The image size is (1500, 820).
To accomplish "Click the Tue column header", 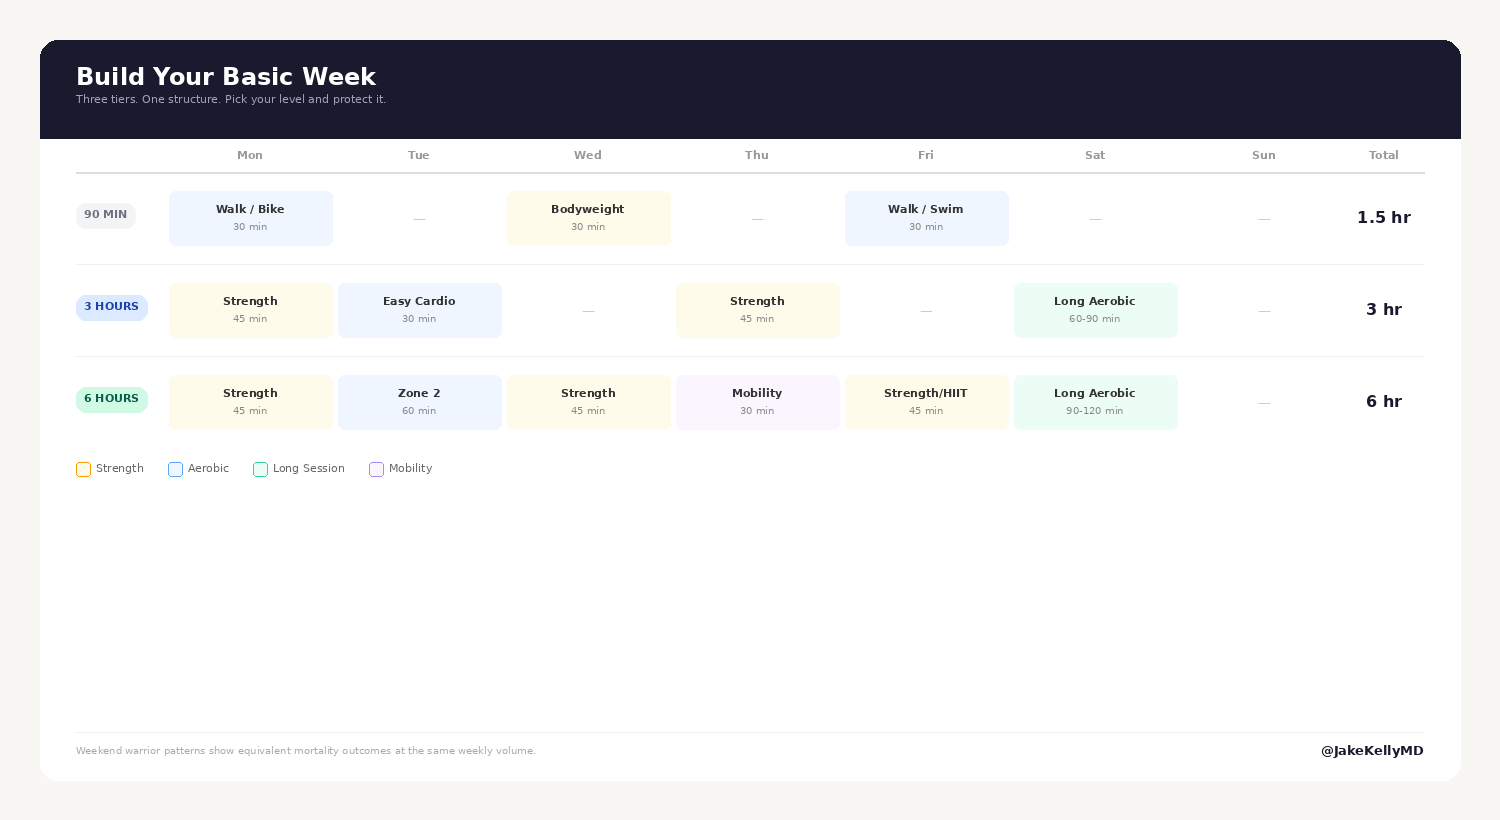I will click(419, 155).
